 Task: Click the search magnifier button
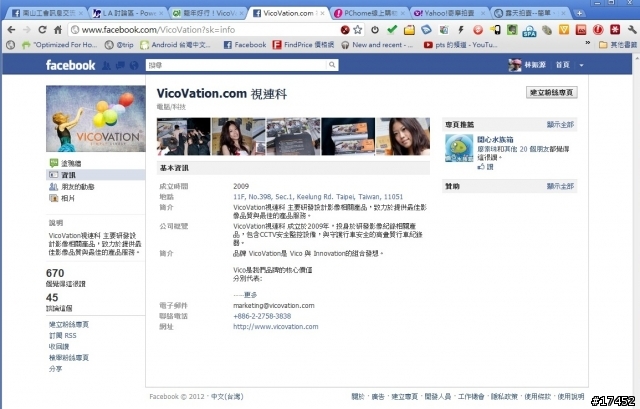(332, 65)
